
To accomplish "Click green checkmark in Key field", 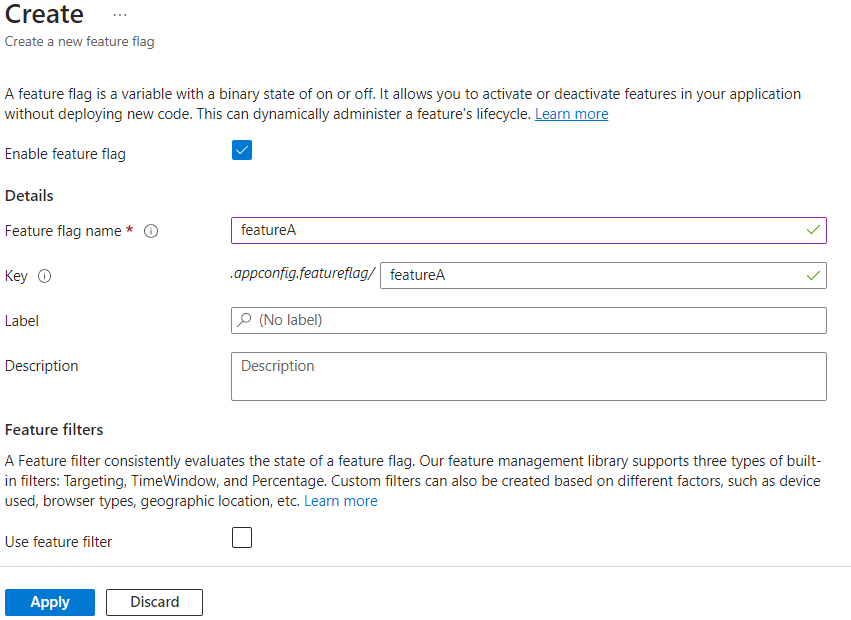I will point(814,275).
